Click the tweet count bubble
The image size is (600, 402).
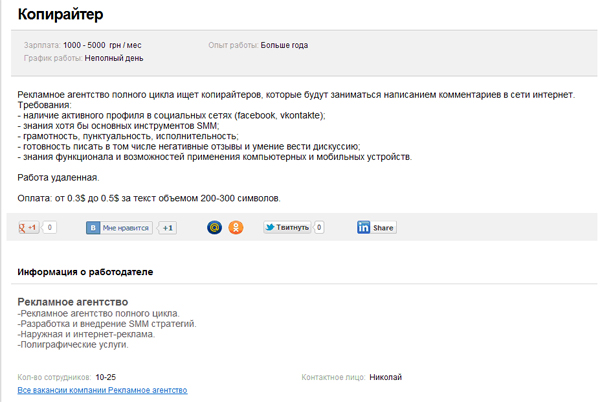pyautogui.click(x=319, y=228)
